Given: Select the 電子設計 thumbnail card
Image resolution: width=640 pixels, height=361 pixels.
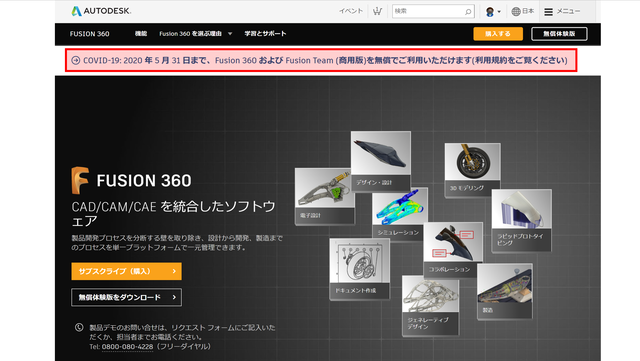Looking at the screenshot, I should (324, 196).
